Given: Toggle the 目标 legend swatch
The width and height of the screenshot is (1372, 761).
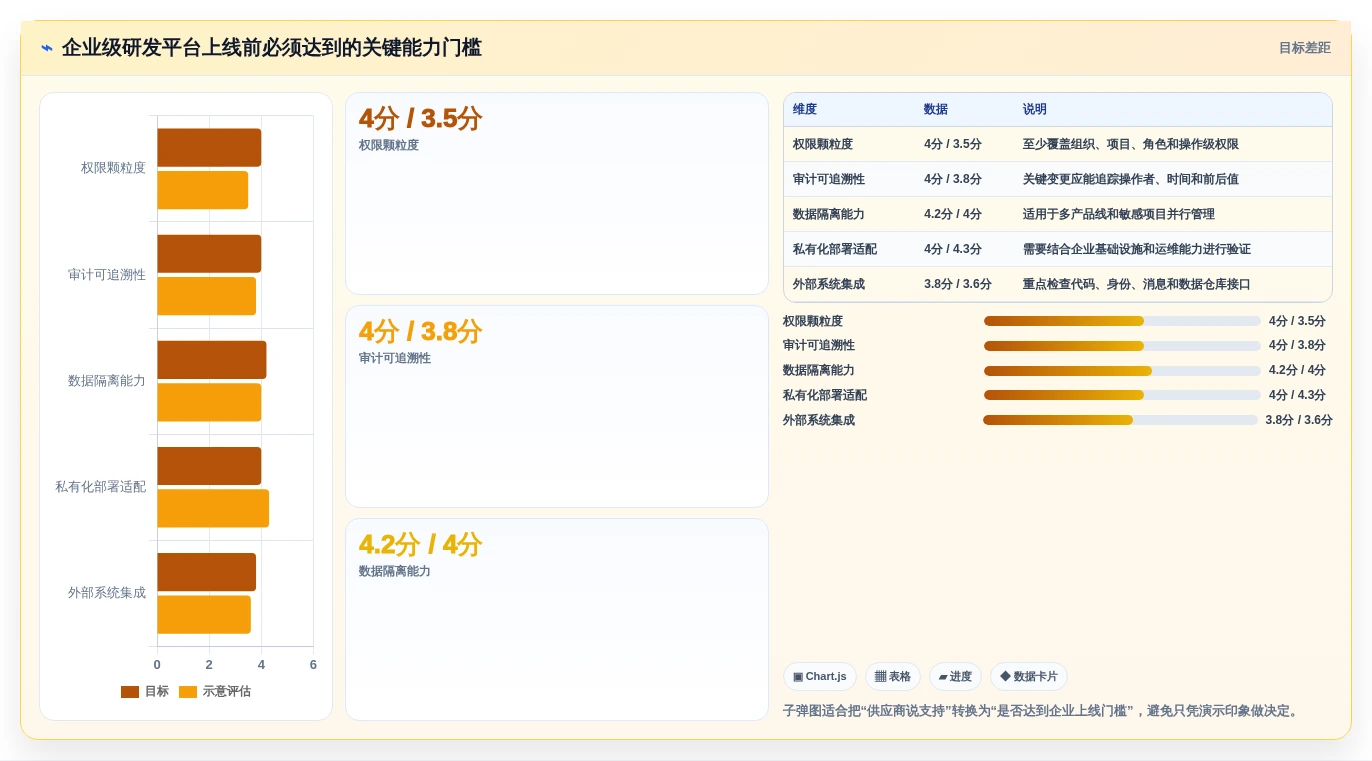Looking at the screenshot, I should (130, 692).
